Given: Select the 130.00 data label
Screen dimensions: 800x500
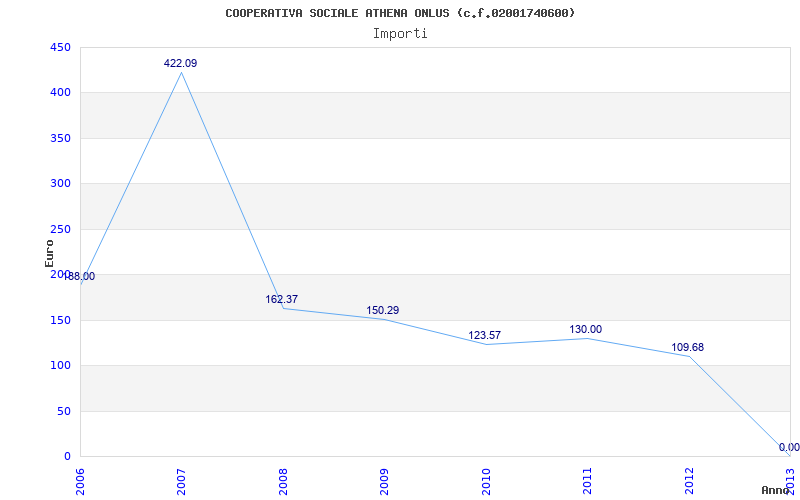Looking at the screenshot, I should coord(586,330).
